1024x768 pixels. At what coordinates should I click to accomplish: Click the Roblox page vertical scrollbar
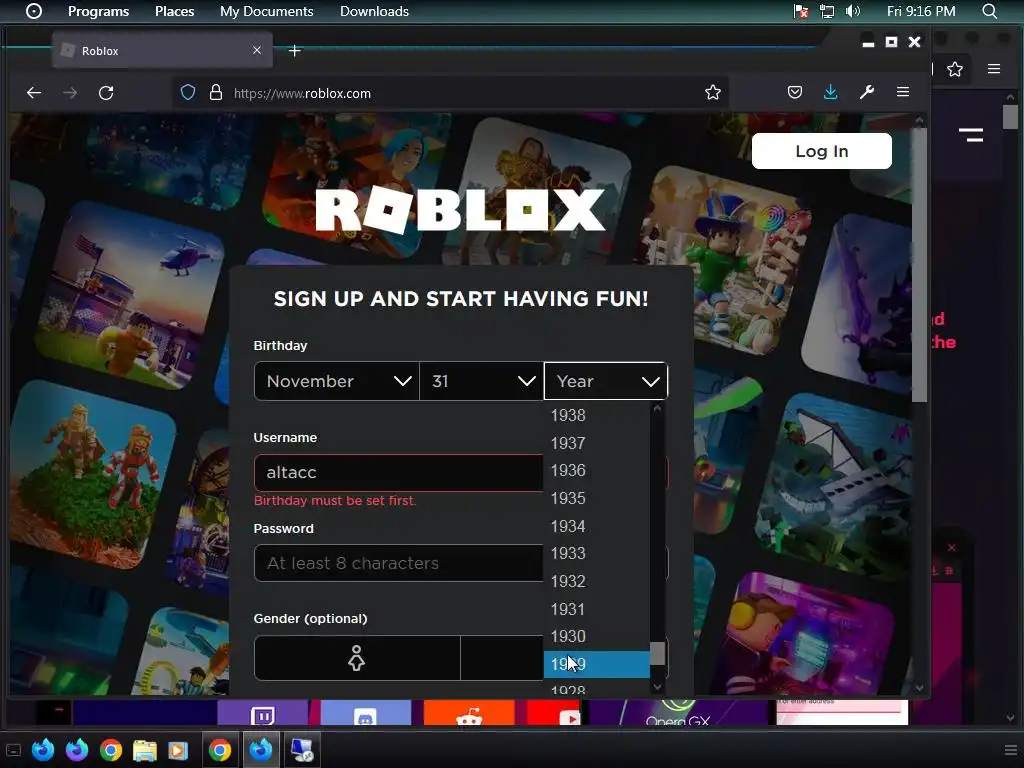(x=920, y=264)
